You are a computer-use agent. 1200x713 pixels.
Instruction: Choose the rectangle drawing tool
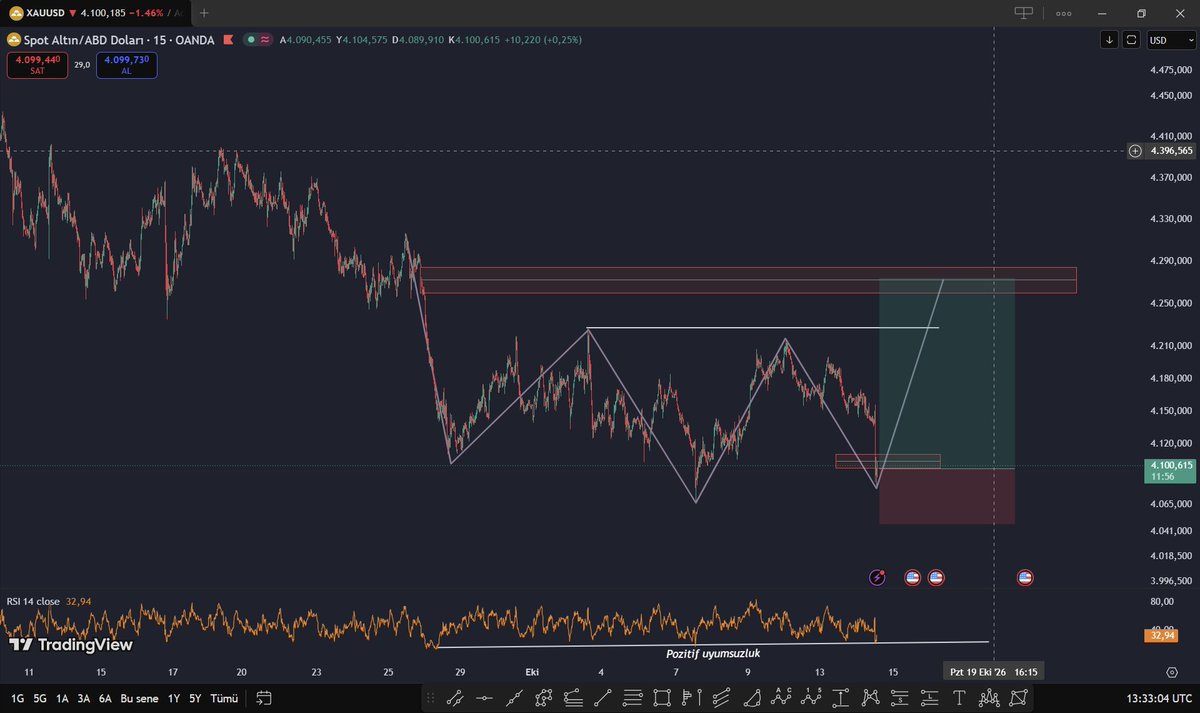662,697
